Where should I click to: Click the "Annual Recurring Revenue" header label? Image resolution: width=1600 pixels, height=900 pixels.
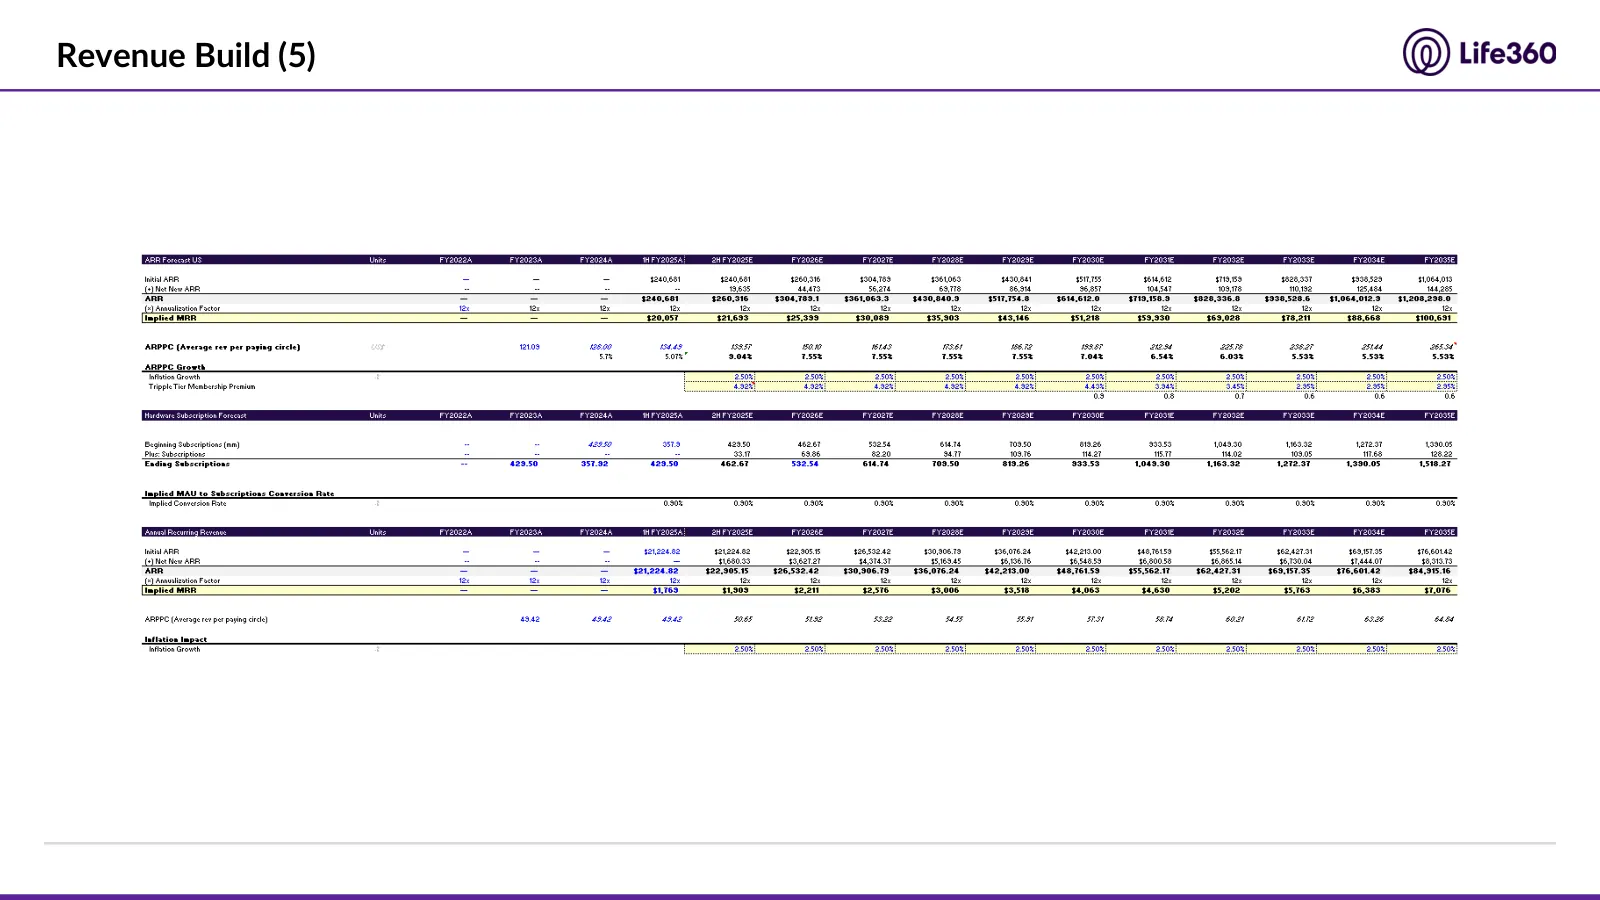pos(185,532)
